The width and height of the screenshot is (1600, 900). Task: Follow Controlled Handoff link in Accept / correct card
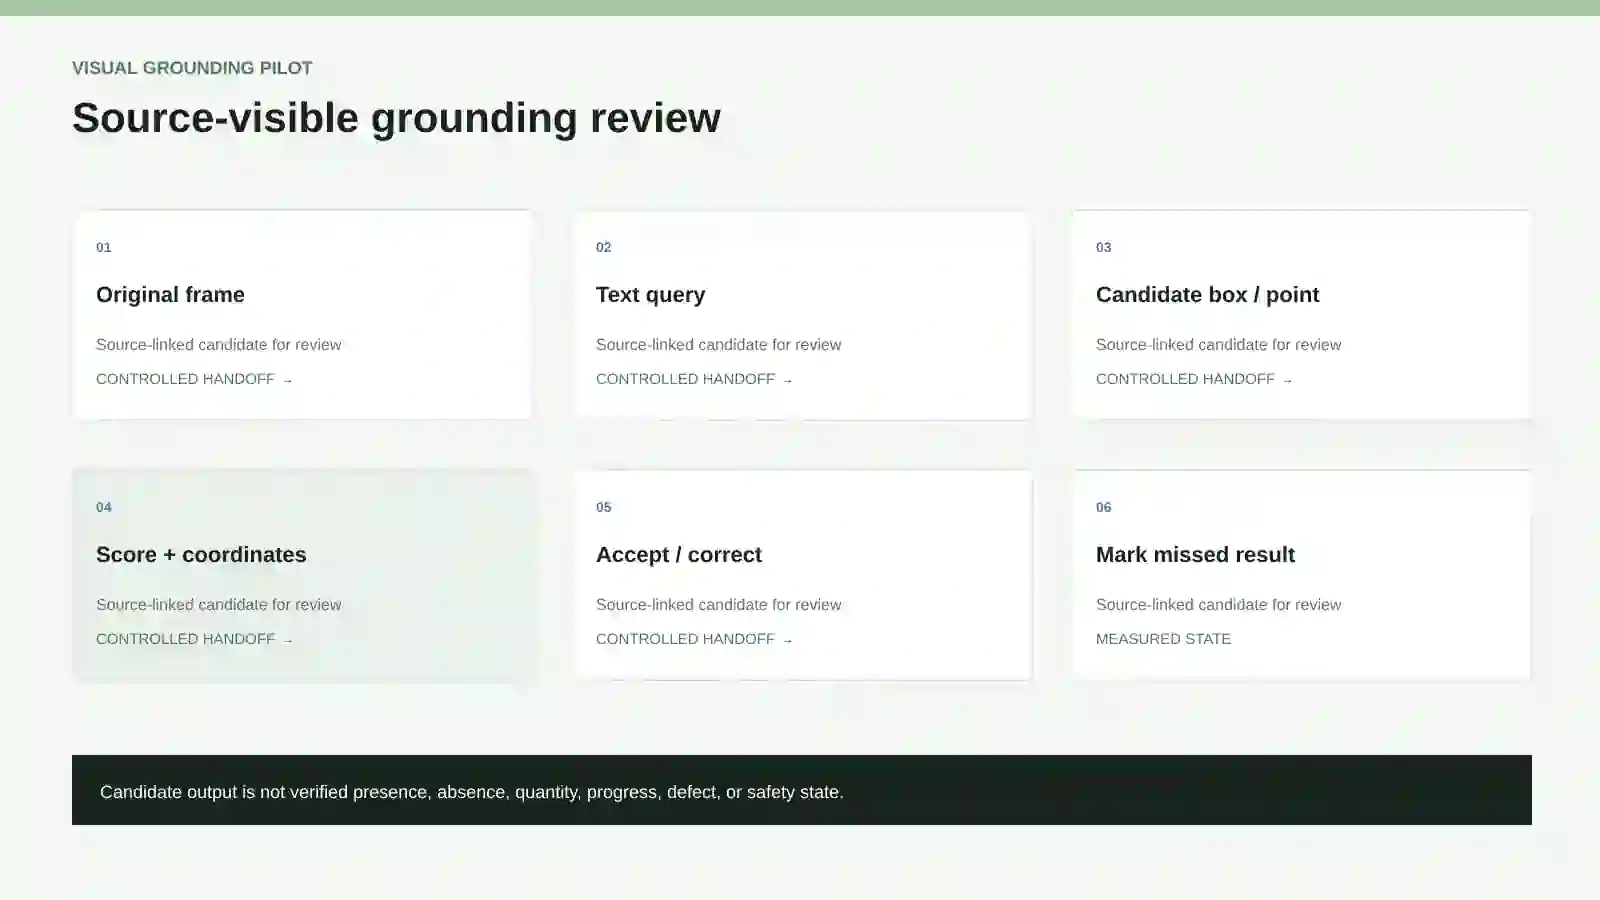694,639
